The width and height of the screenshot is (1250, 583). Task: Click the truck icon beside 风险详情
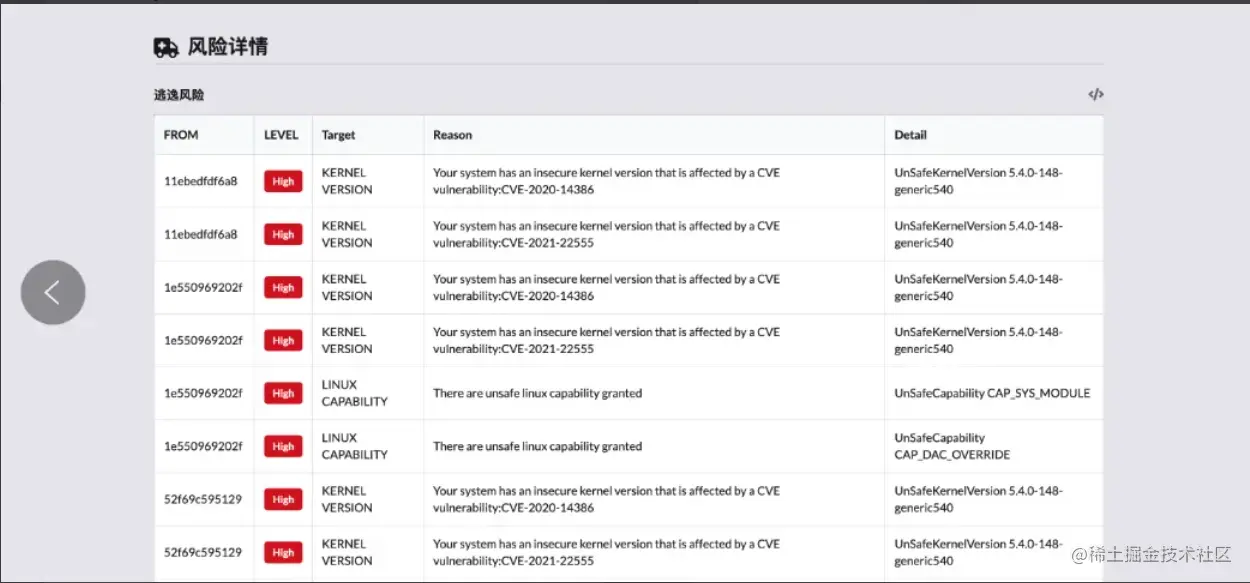tap(166, 47)
